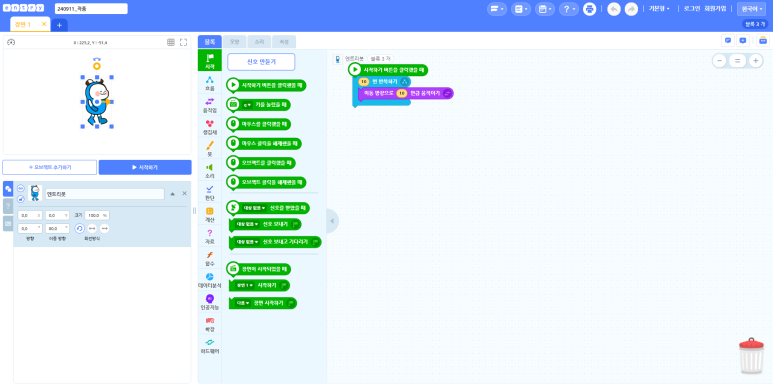Toggle the stage fullscreen icon
The height and width of the screenshot is (385, 773).
pyautogui.click(x=183, y=42)
